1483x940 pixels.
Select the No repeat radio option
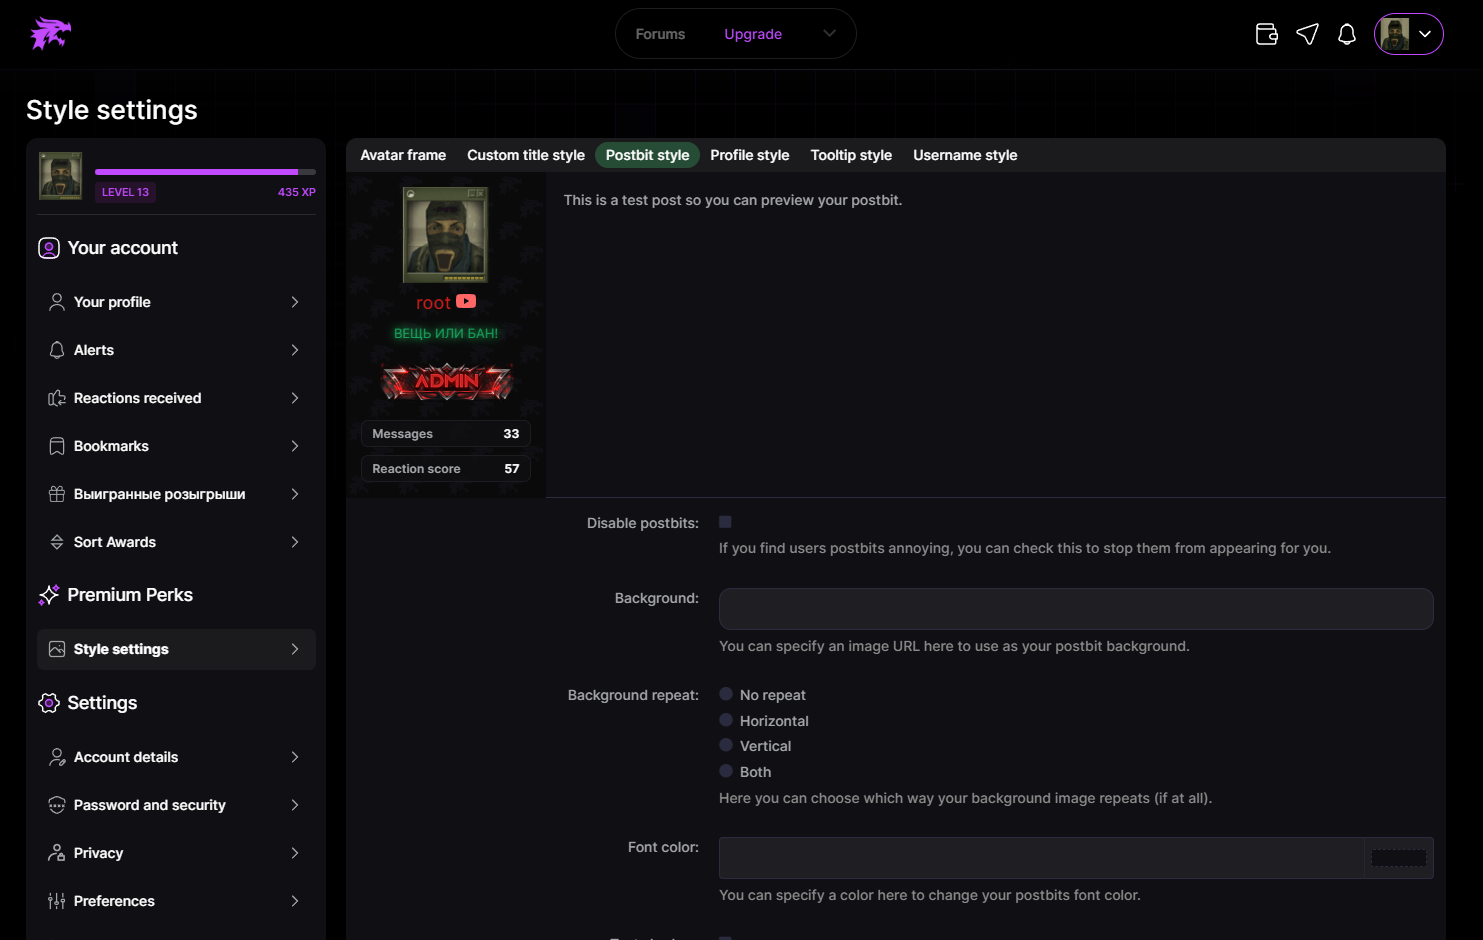[726, 694]
